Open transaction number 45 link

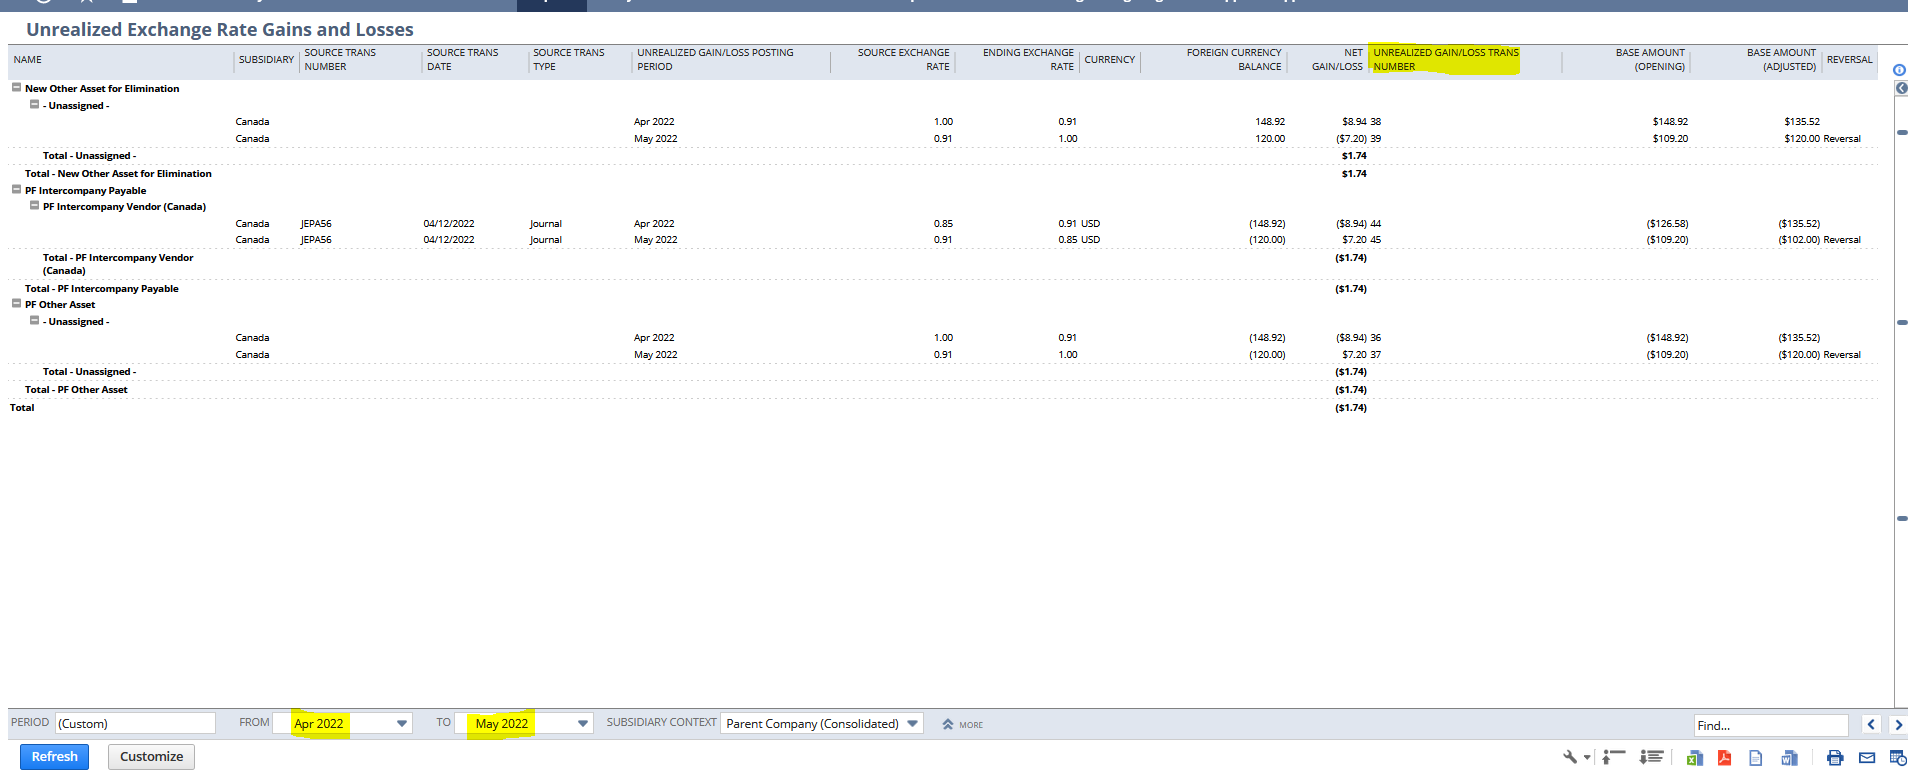[1375, 240]
